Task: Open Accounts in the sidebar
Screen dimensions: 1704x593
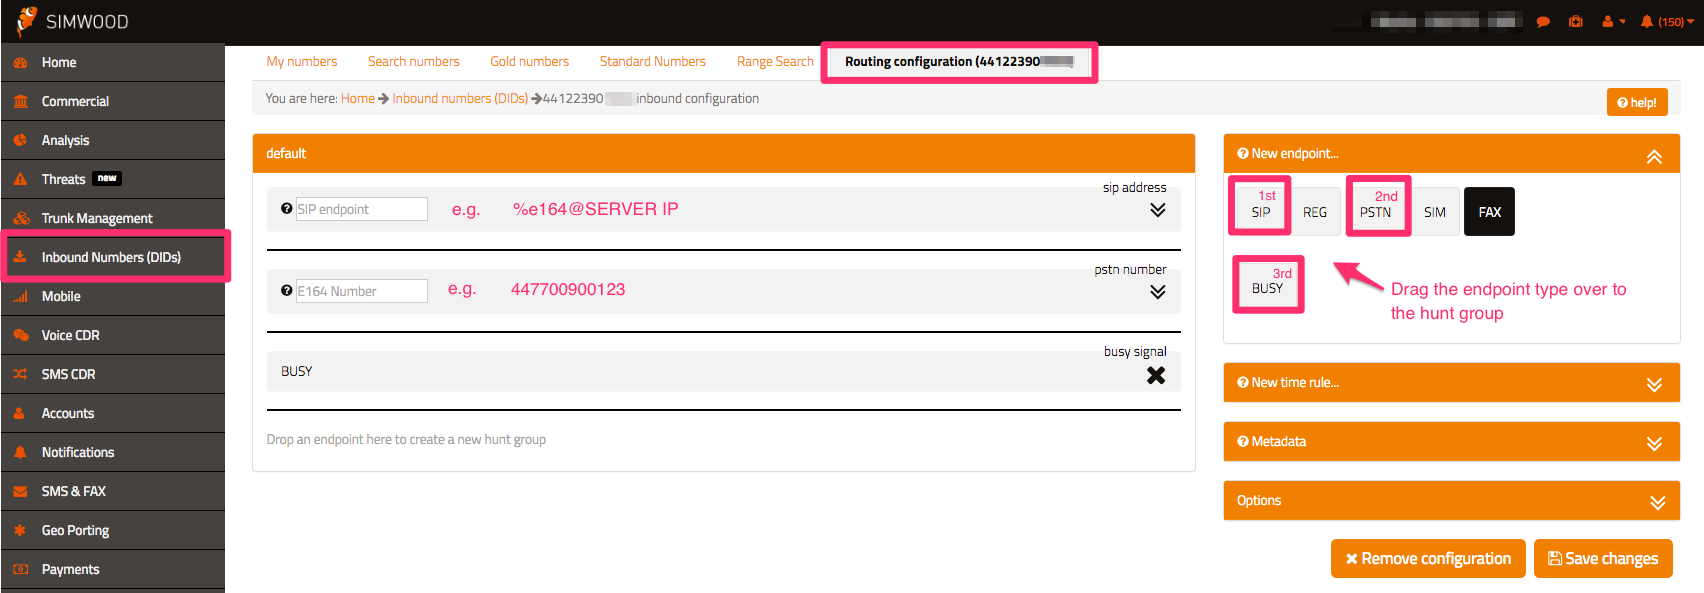Action: coord(112,413)
